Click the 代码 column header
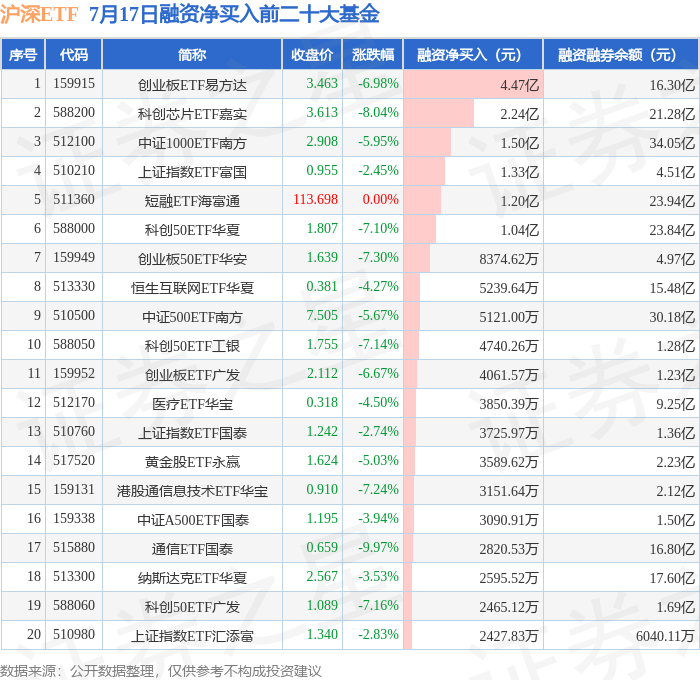This screenshot has width=700, height=680. (x=74, y=54)
